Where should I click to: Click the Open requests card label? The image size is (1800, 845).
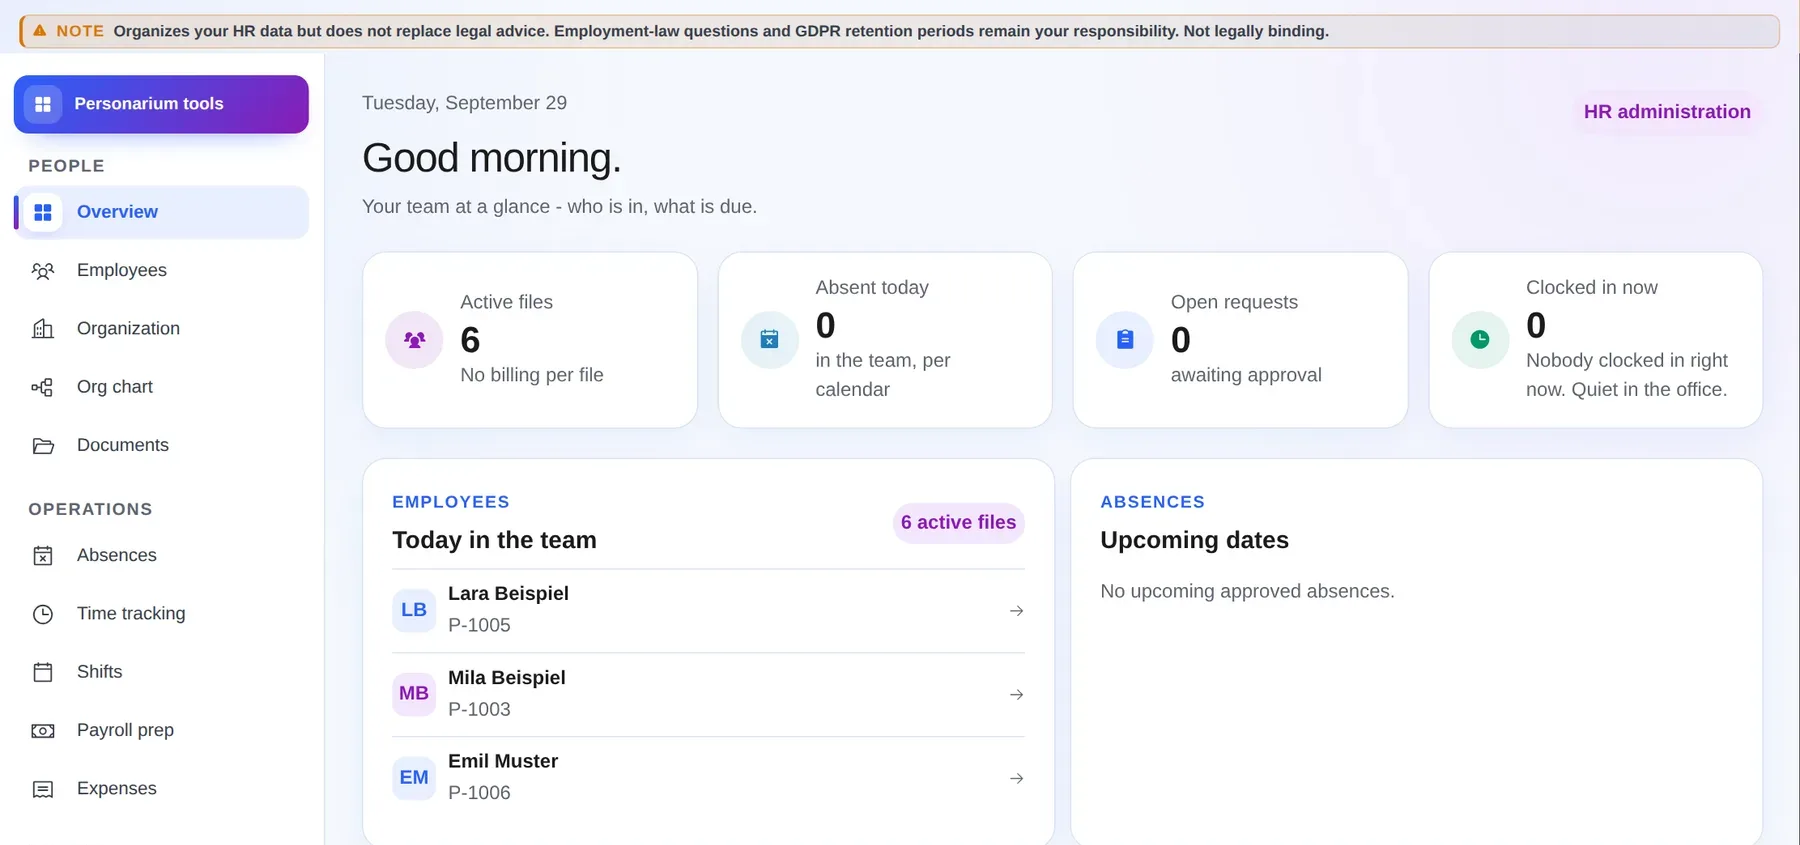click(x=1234, y=303)
